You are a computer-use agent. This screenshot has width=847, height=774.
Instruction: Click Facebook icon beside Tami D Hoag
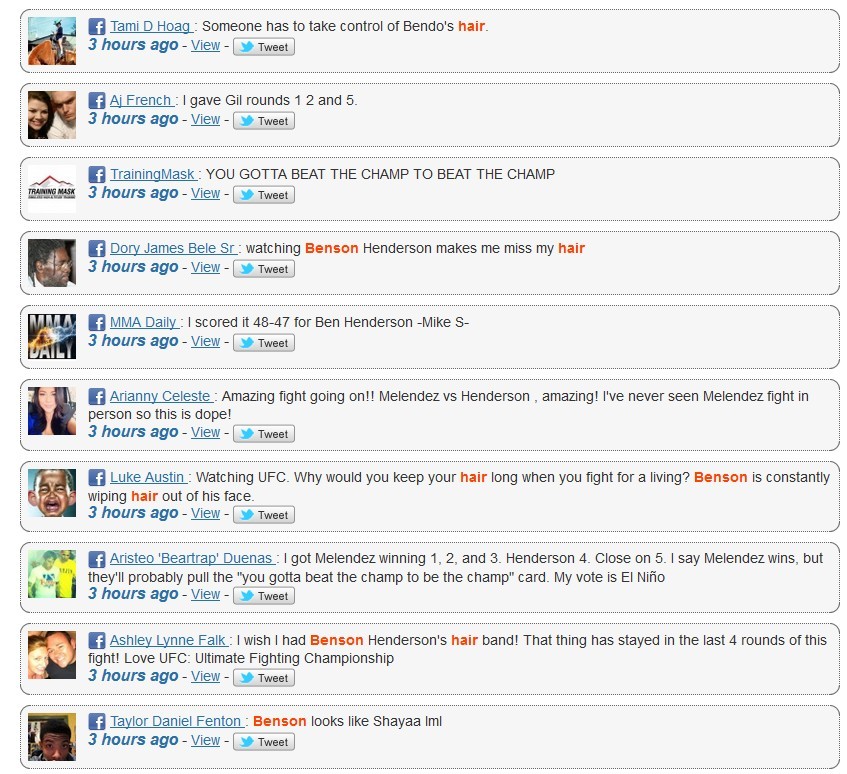click(x=97, y=27)
